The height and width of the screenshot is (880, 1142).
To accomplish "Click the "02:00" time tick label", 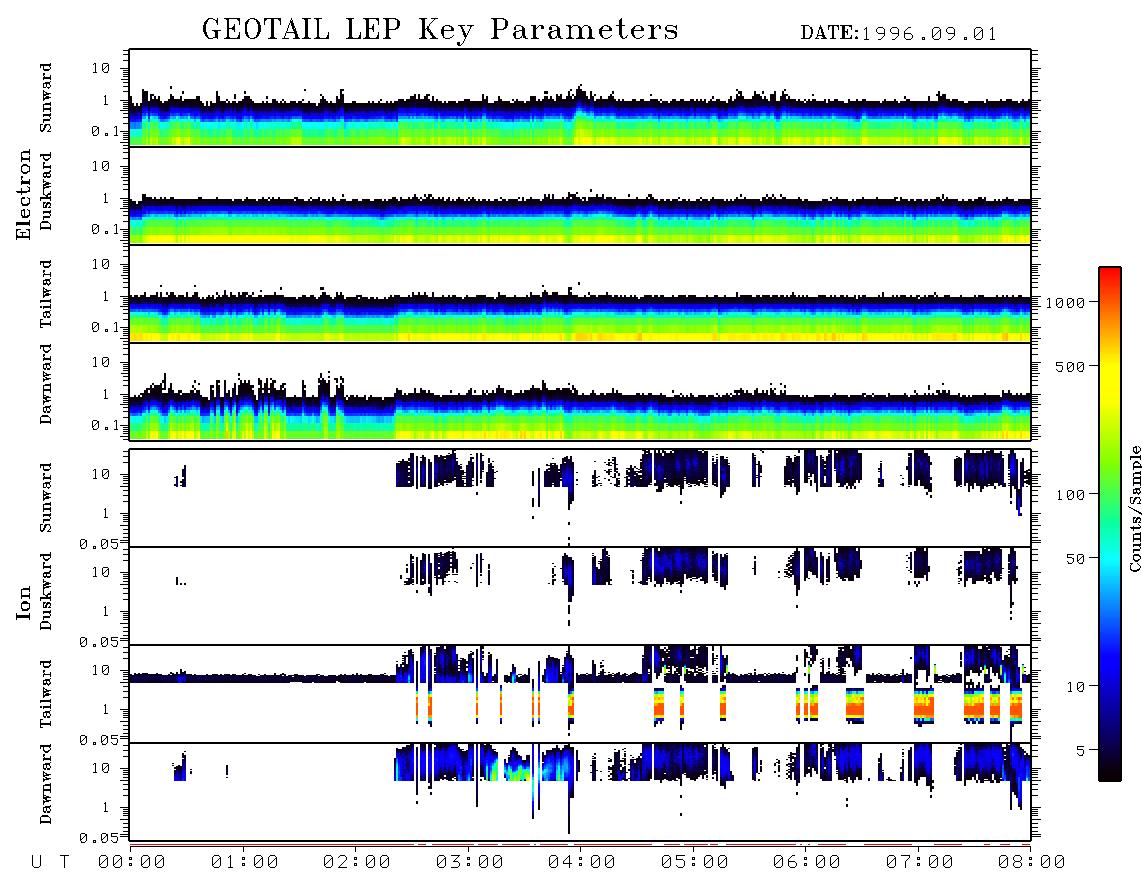I will click(357, 862).
